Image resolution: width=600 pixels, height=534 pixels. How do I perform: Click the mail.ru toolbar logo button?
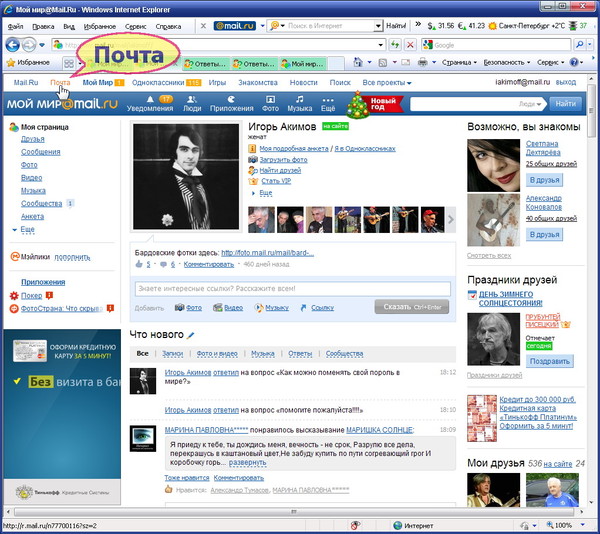[x=235, y=26]
